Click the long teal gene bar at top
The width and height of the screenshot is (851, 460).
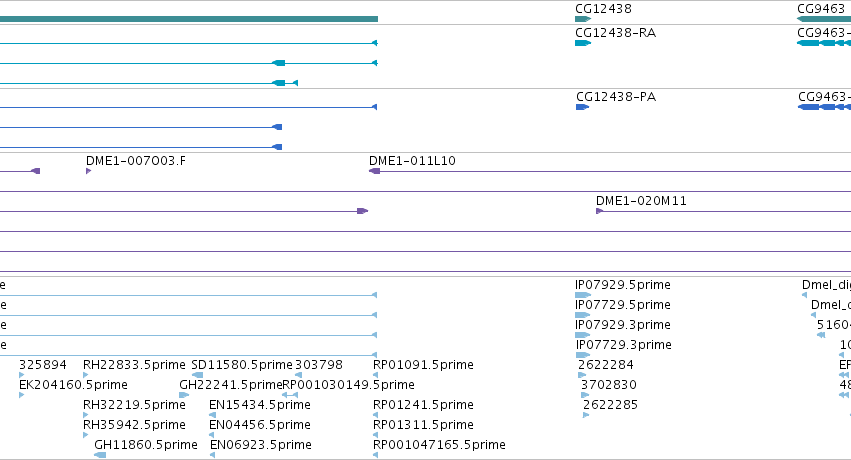(x=189, y=19)
